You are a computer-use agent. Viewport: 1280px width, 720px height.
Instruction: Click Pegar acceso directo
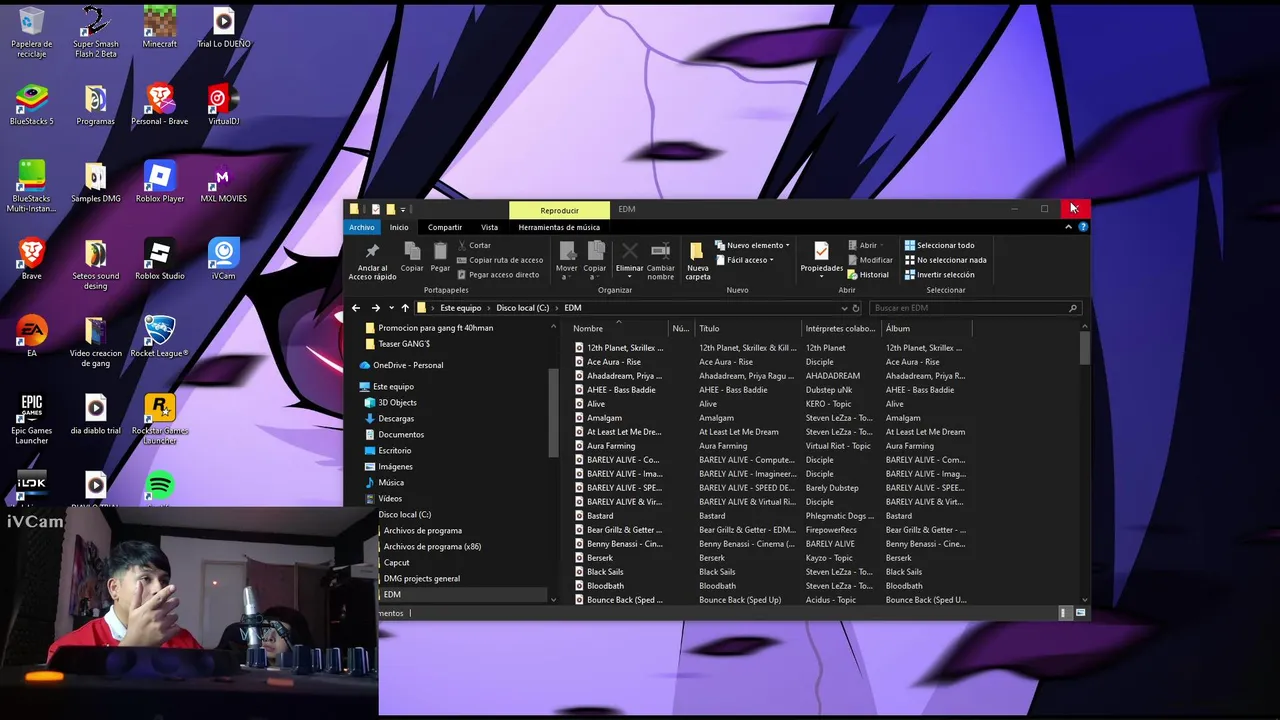point(497,274)
